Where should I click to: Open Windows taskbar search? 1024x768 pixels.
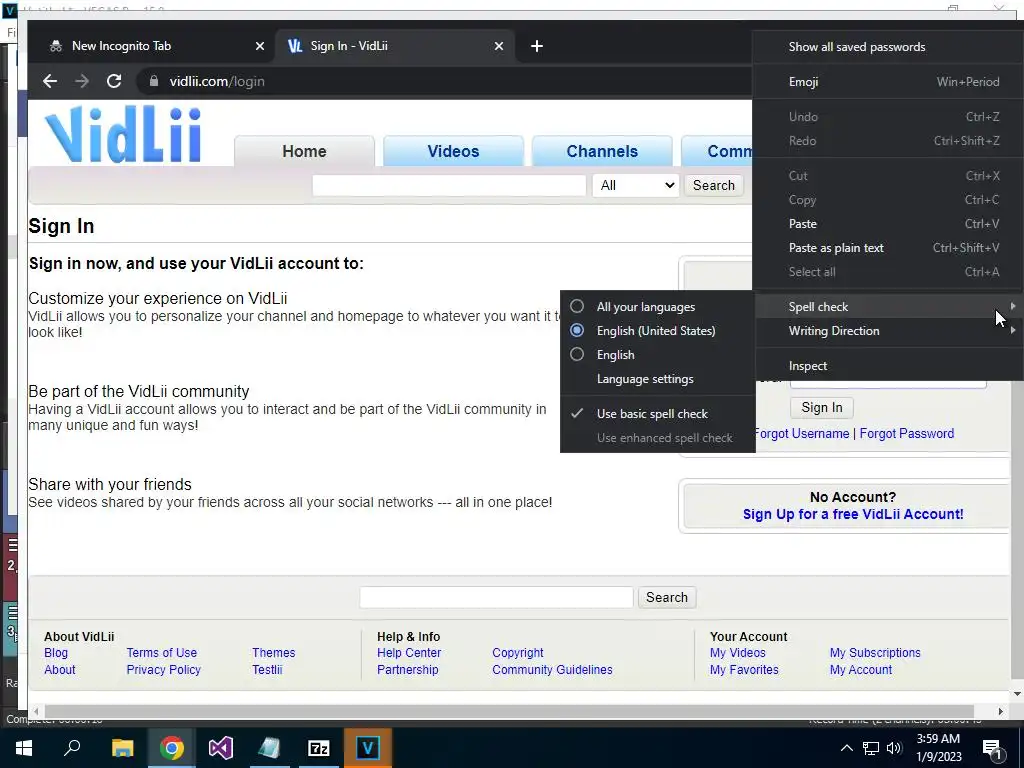click(x=72, y=748)
